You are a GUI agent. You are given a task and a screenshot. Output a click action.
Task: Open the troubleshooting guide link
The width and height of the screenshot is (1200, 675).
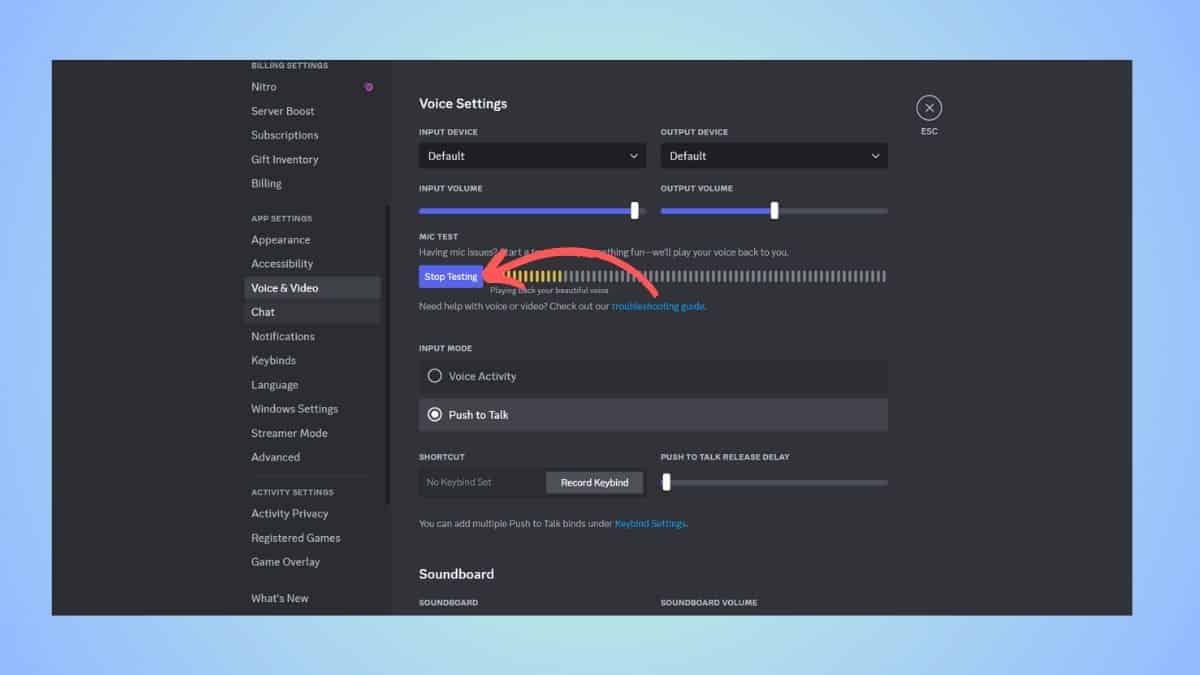tap(658, 306)
